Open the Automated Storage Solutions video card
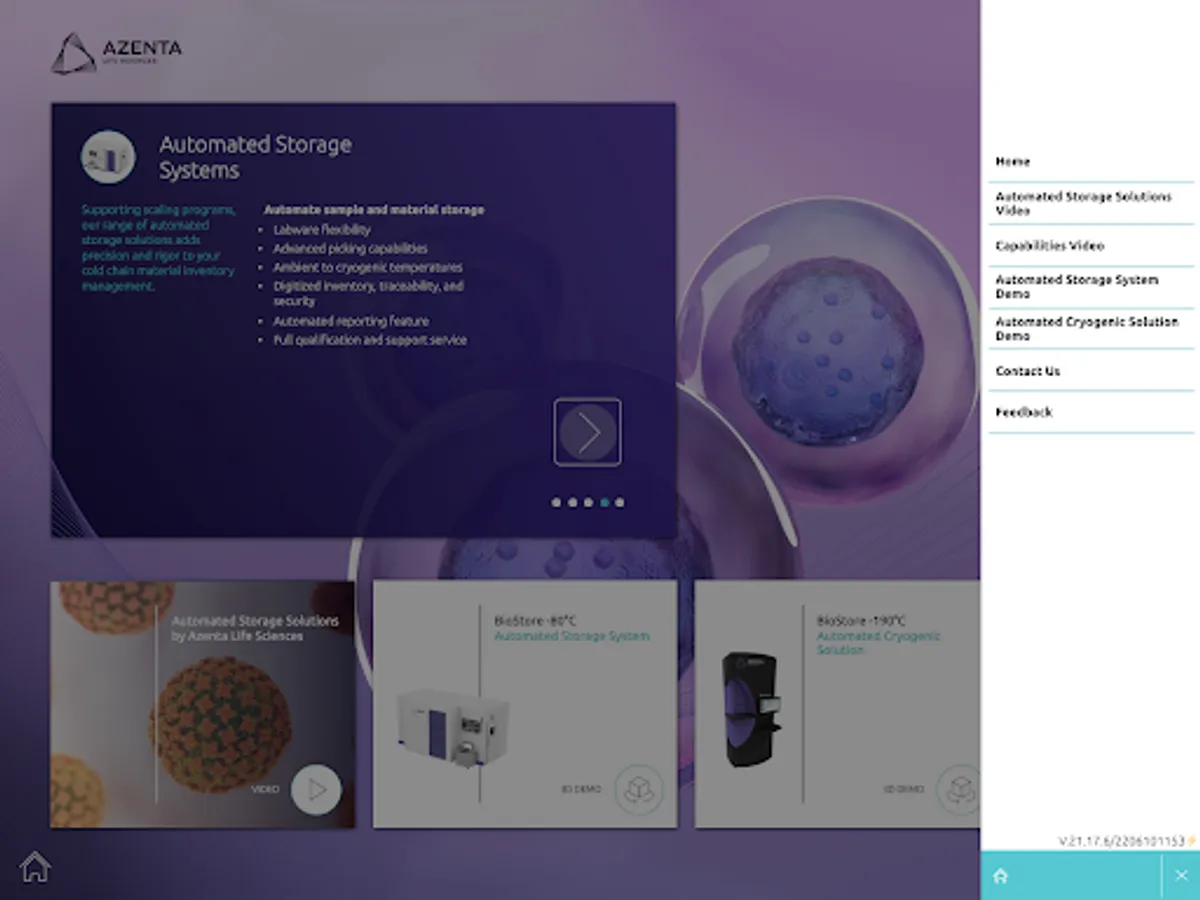Image resolution: width=1200 pixels, height=900 pixels. click(x=203, y=705)
